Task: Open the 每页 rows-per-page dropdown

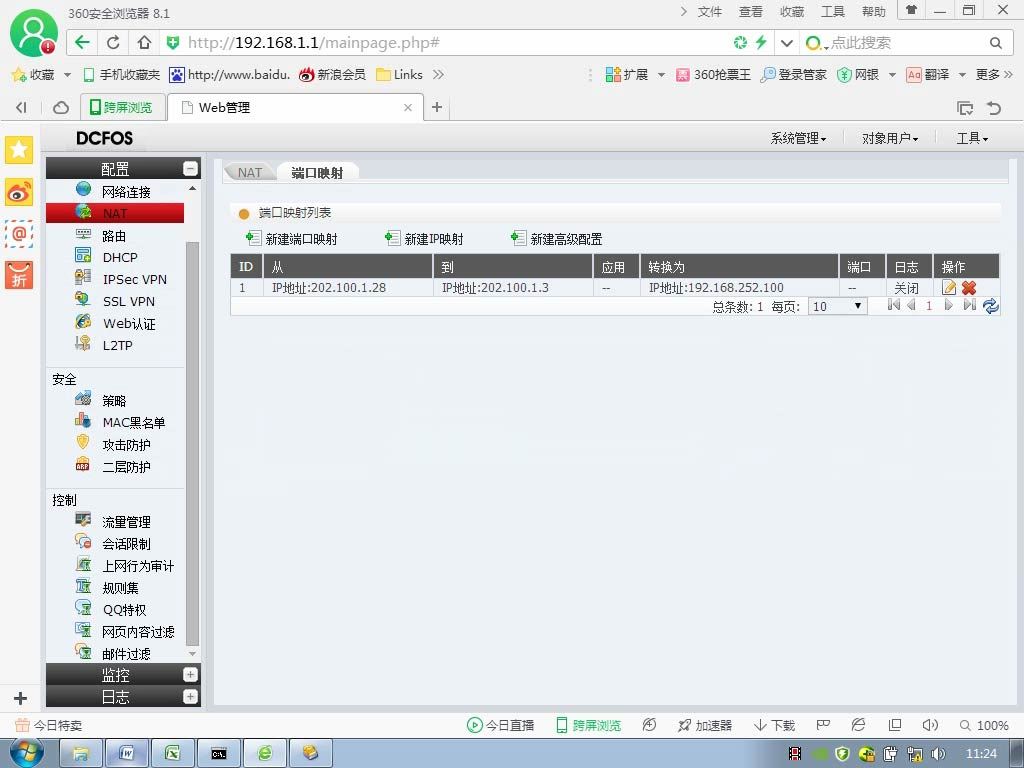Action: tap(838, 306)
